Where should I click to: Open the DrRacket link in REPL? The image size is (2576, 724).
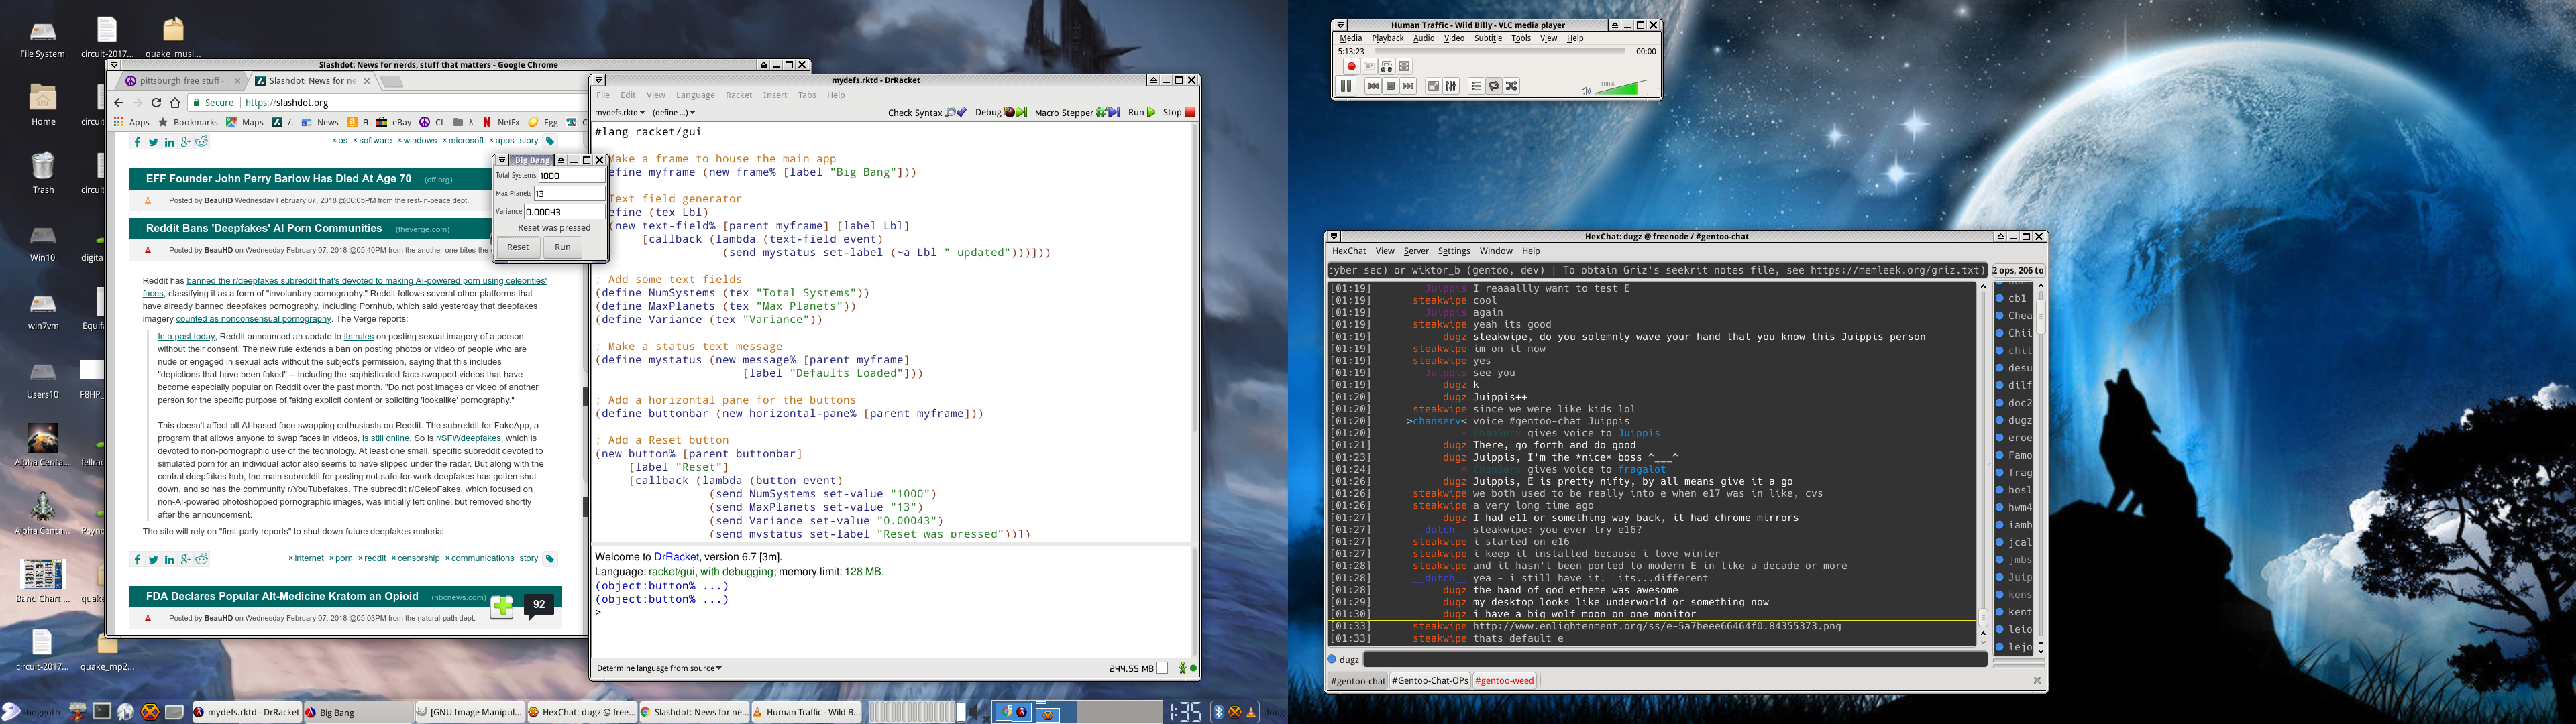(x=676, y=557)
